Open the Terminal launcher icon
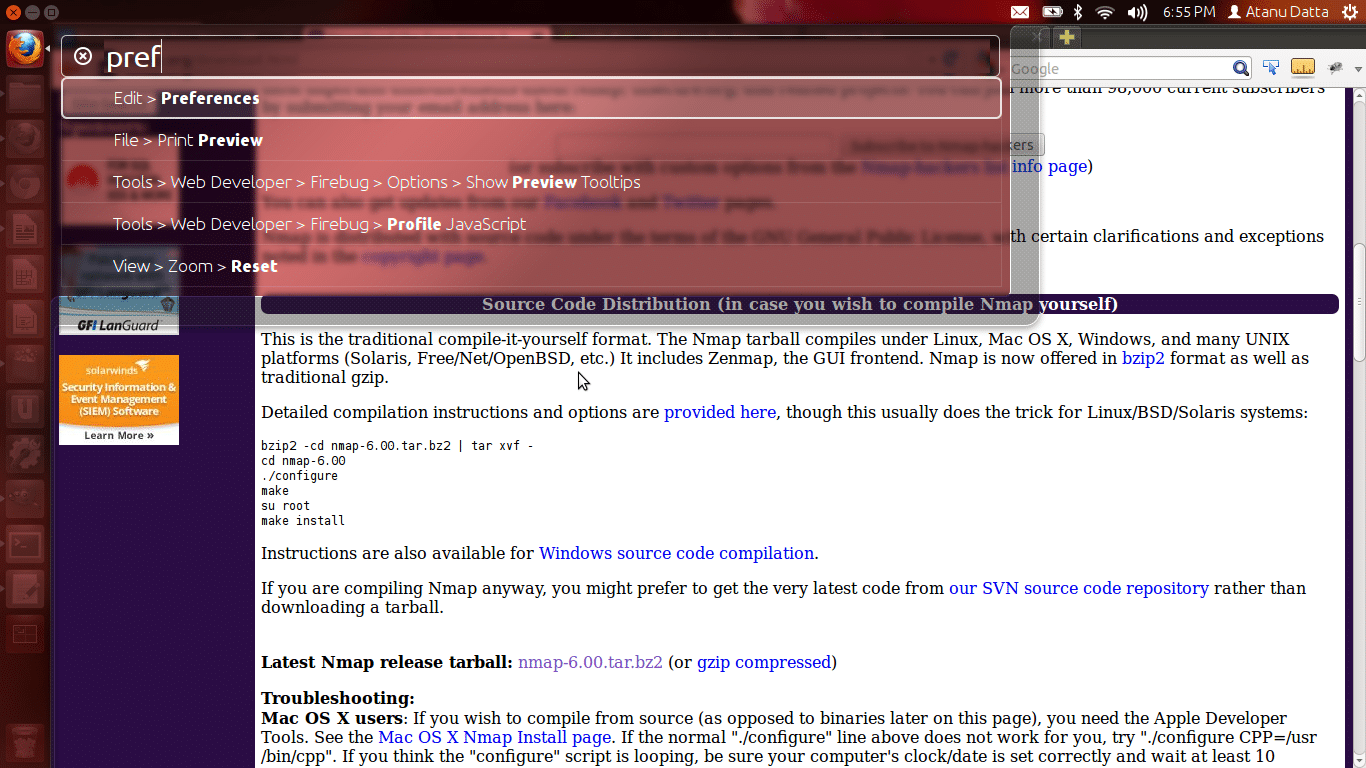Viewport: 1366px width, 768px height. tap(25, 544)
